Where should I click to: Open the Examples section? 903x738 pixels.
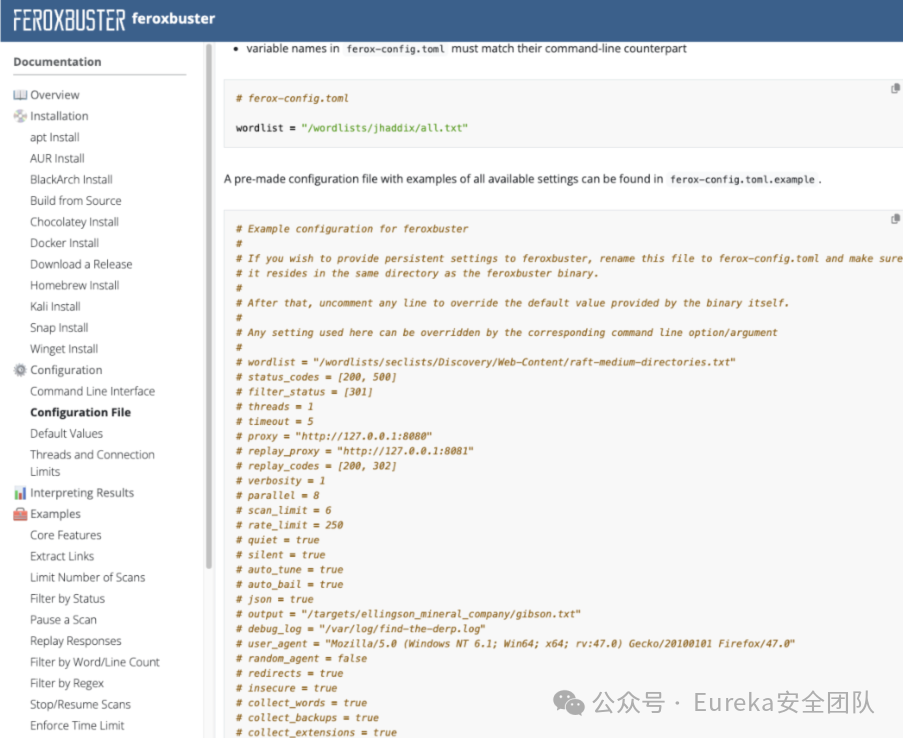coord(55,514)
